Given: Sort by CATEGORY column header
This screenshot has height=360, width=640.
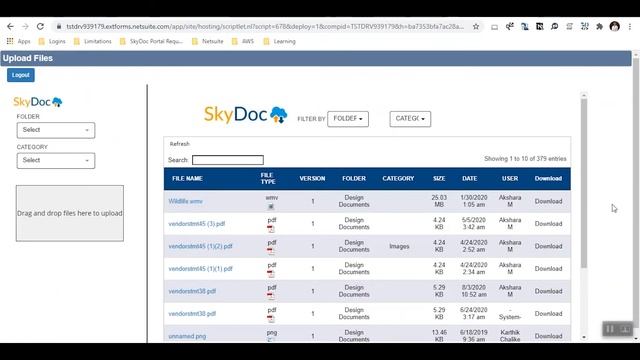Looking at the screenshot, I should point(398,178).
